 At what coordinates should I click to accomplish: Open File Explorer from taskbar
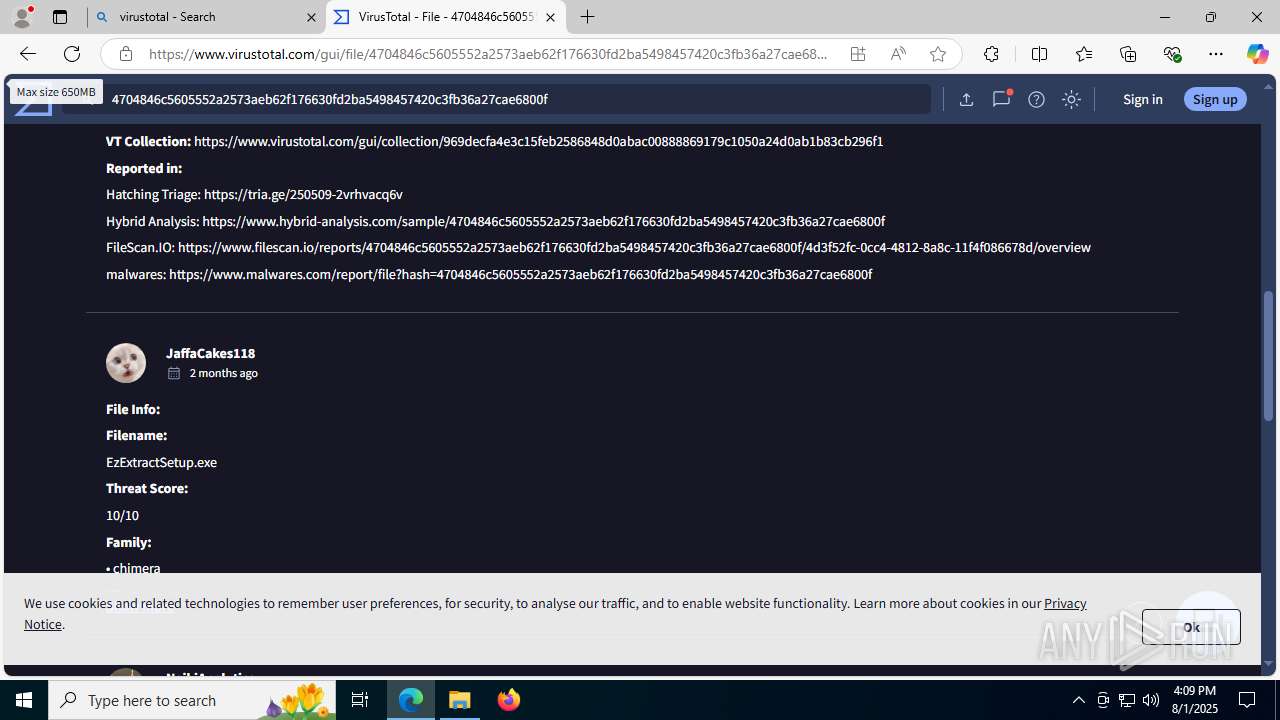460,700
